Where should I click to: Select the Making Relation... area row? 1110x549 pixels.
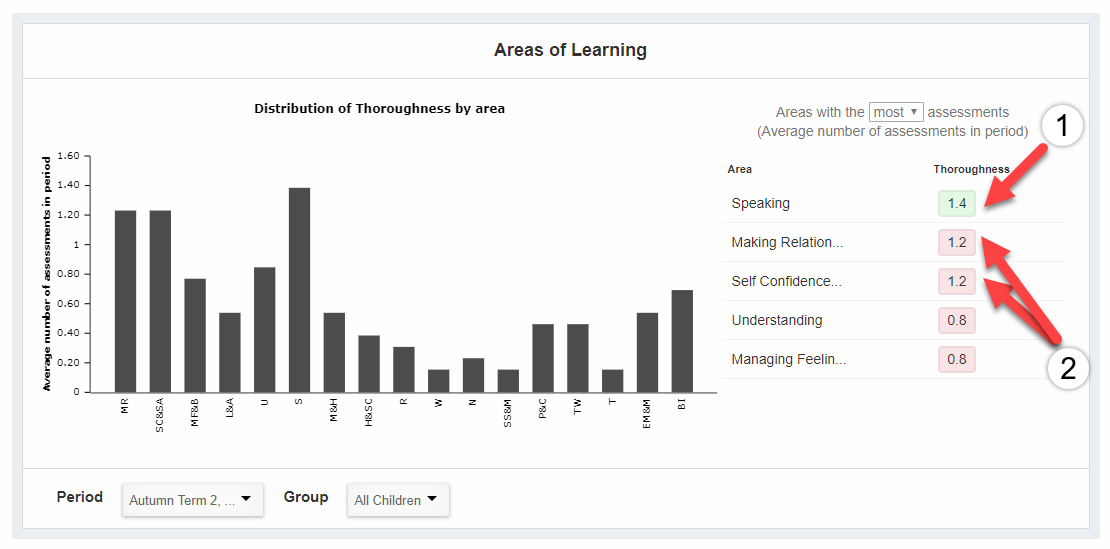787,242
